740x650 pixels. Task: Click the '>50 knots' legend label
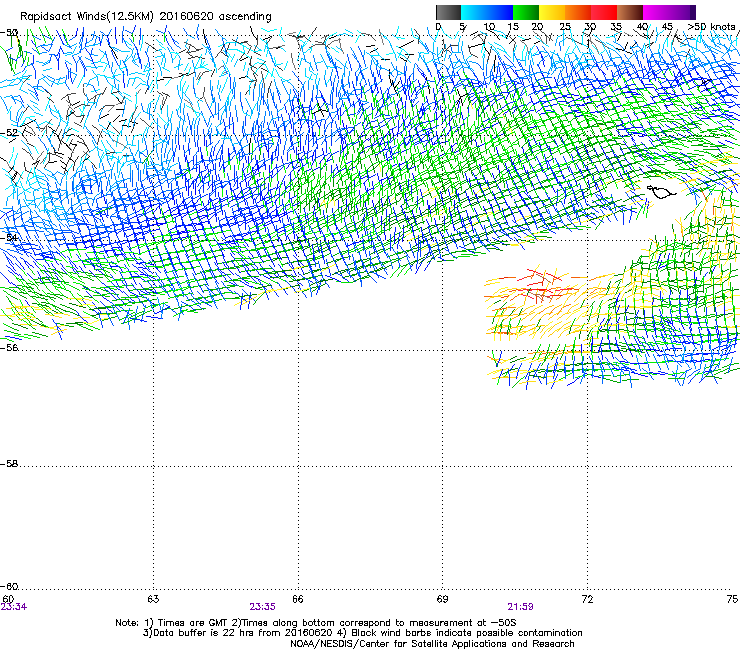(x=711, y=27)
